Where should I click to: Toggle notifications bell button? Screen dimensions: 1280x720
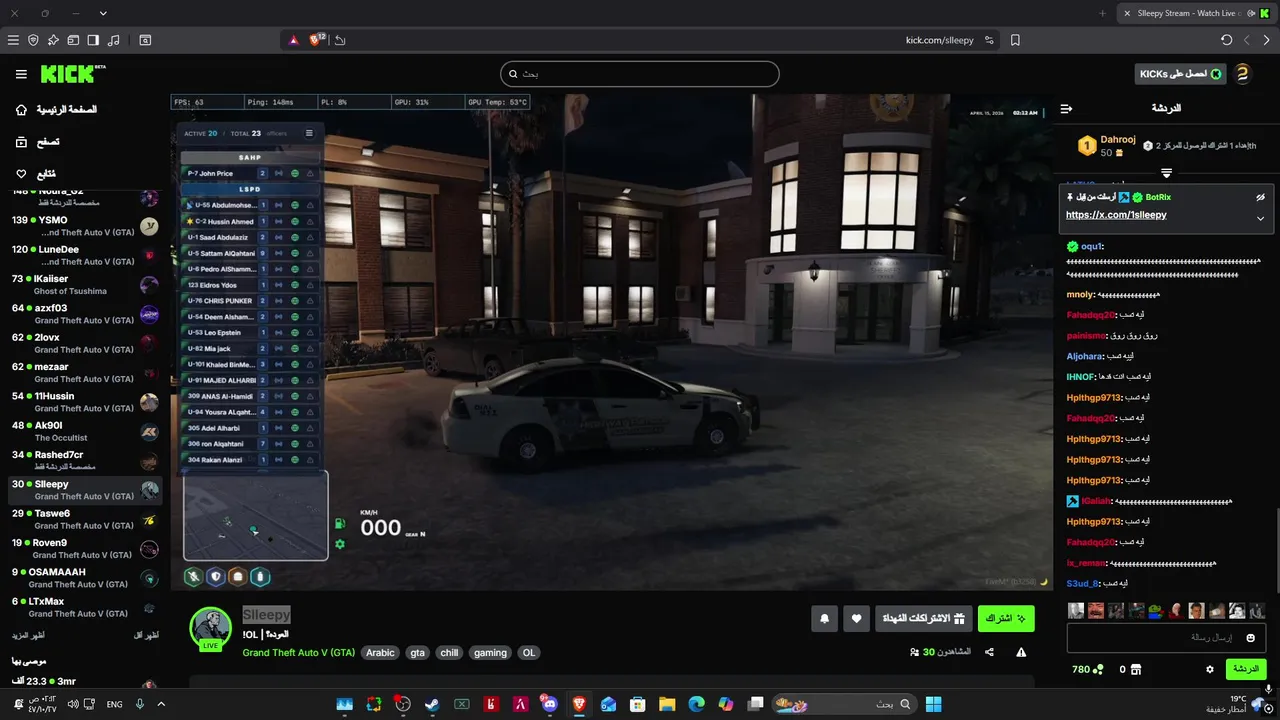[x=824, y=619]
